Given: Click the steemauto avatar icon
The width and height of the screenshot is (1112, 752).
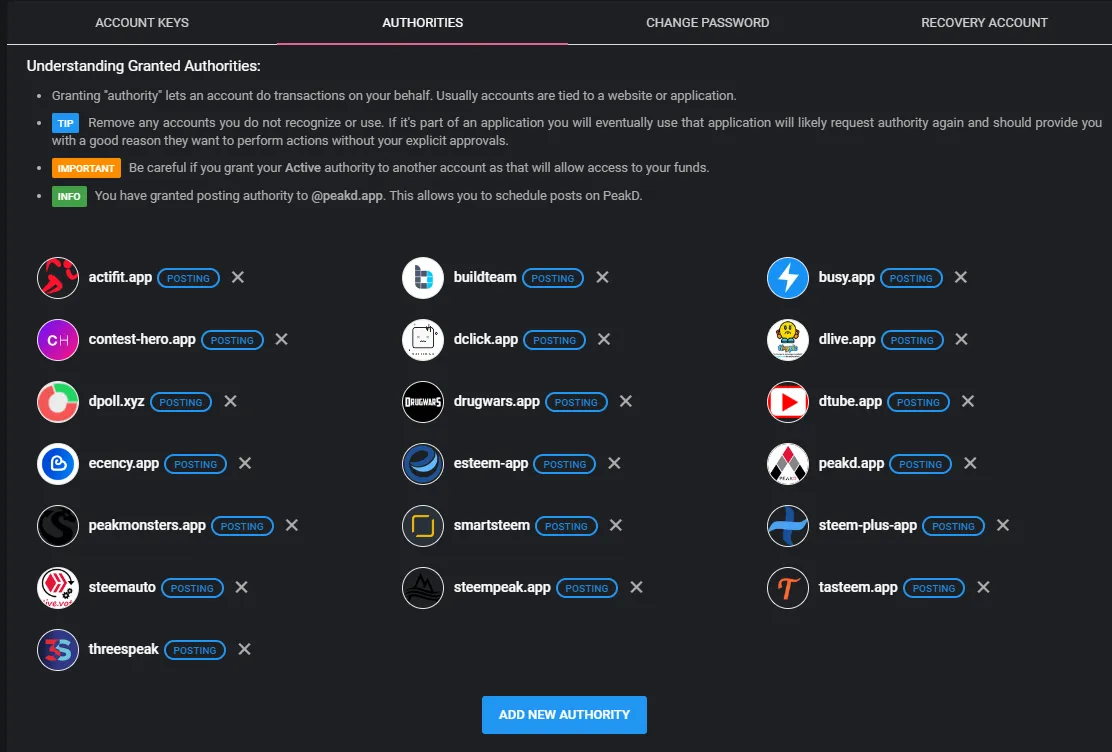Looking at the screenshot, I should (x=57, y=587).
